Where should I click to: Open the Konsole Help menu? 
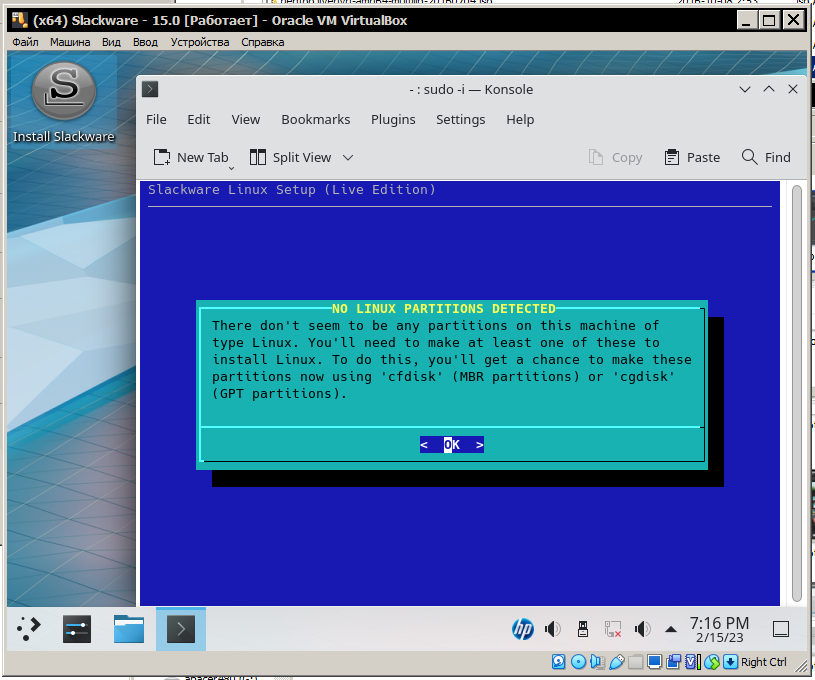[x=520, y=120]
